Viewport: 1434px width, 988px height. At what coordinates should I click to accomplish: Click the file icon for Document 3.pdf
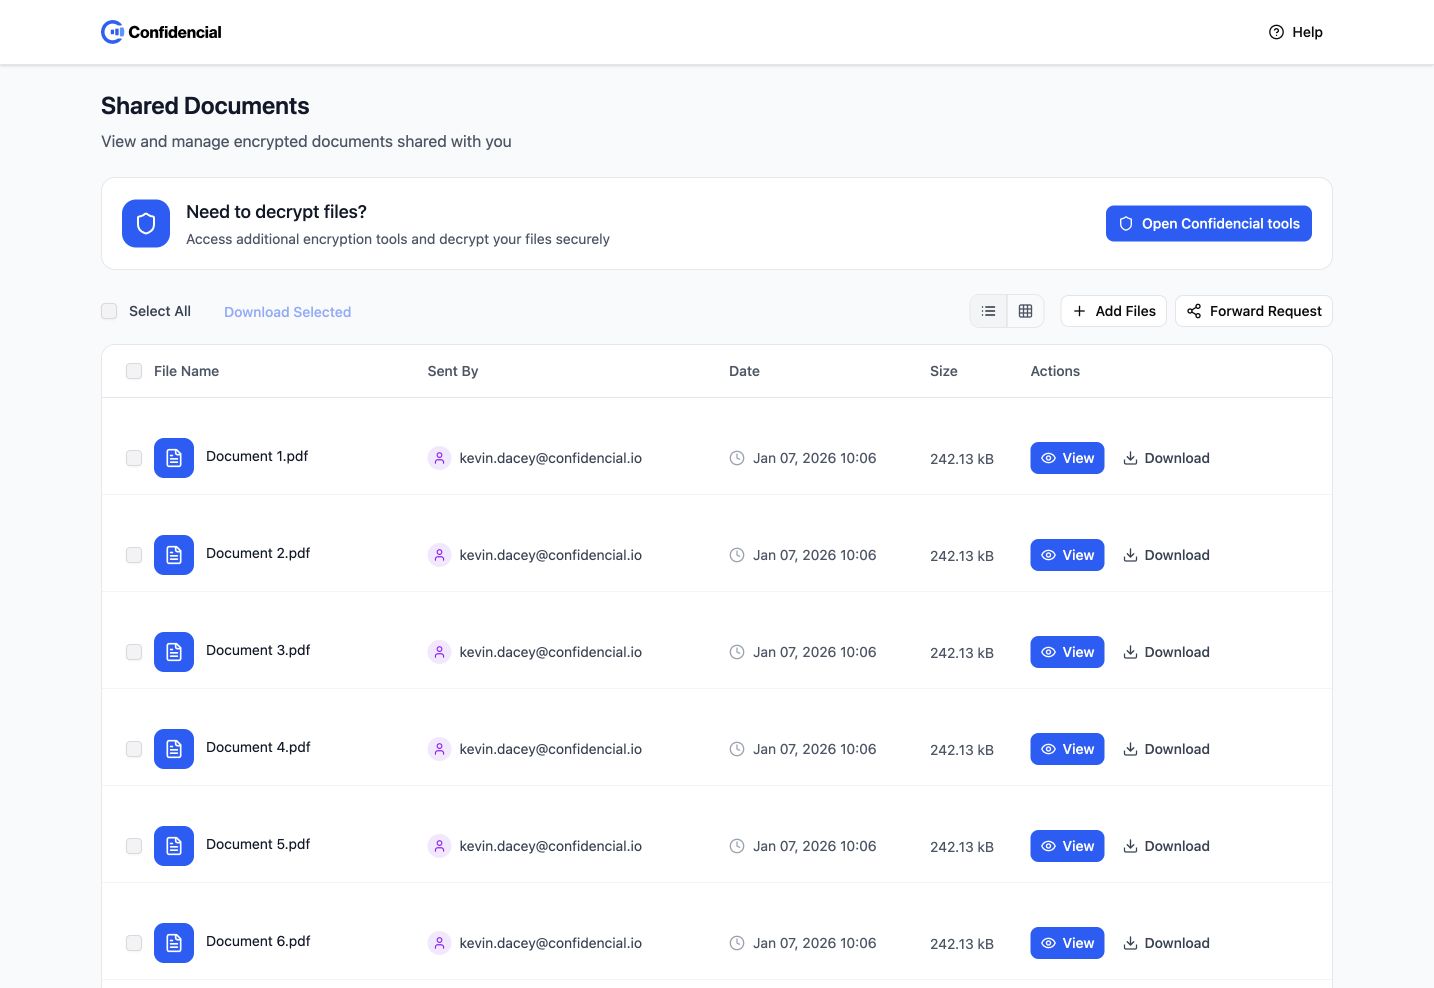(174, 652)
